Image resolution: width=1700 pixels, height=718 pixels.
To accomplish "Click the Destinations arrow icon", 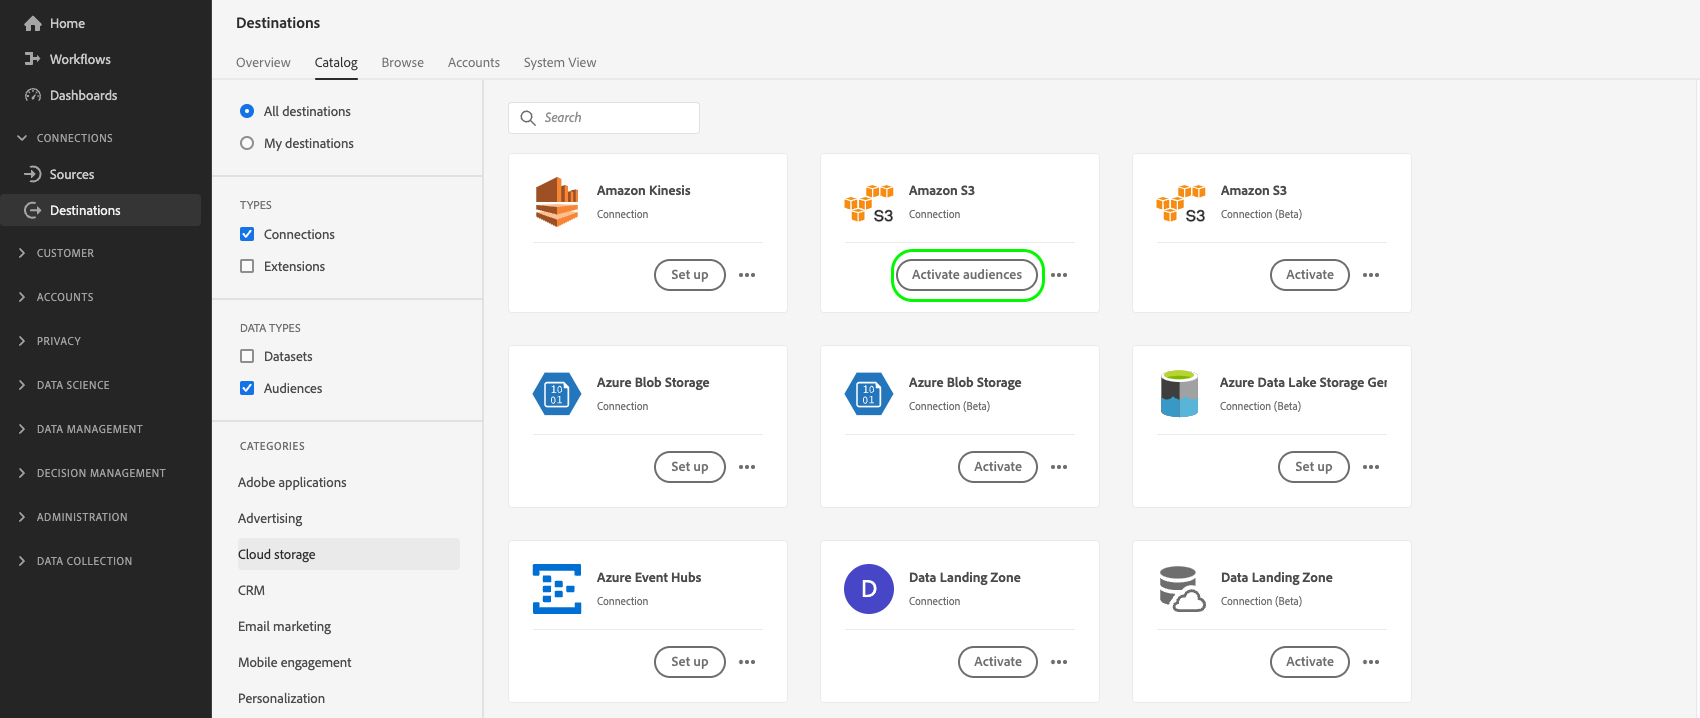I will (x=33, y=210).
